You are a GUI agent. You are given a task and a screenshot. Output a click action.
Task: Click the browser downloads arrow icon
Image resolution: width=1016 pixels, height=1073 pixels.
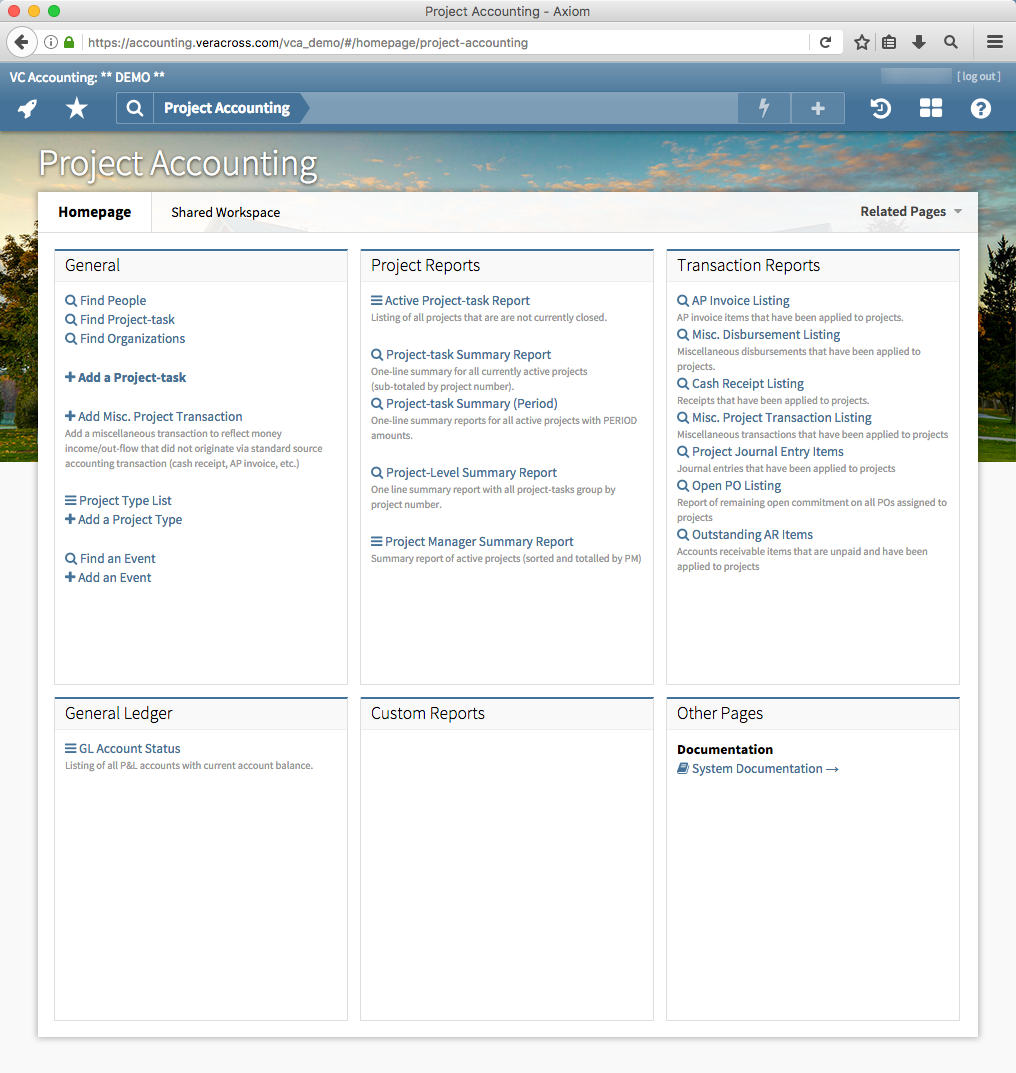coord(919,42)
